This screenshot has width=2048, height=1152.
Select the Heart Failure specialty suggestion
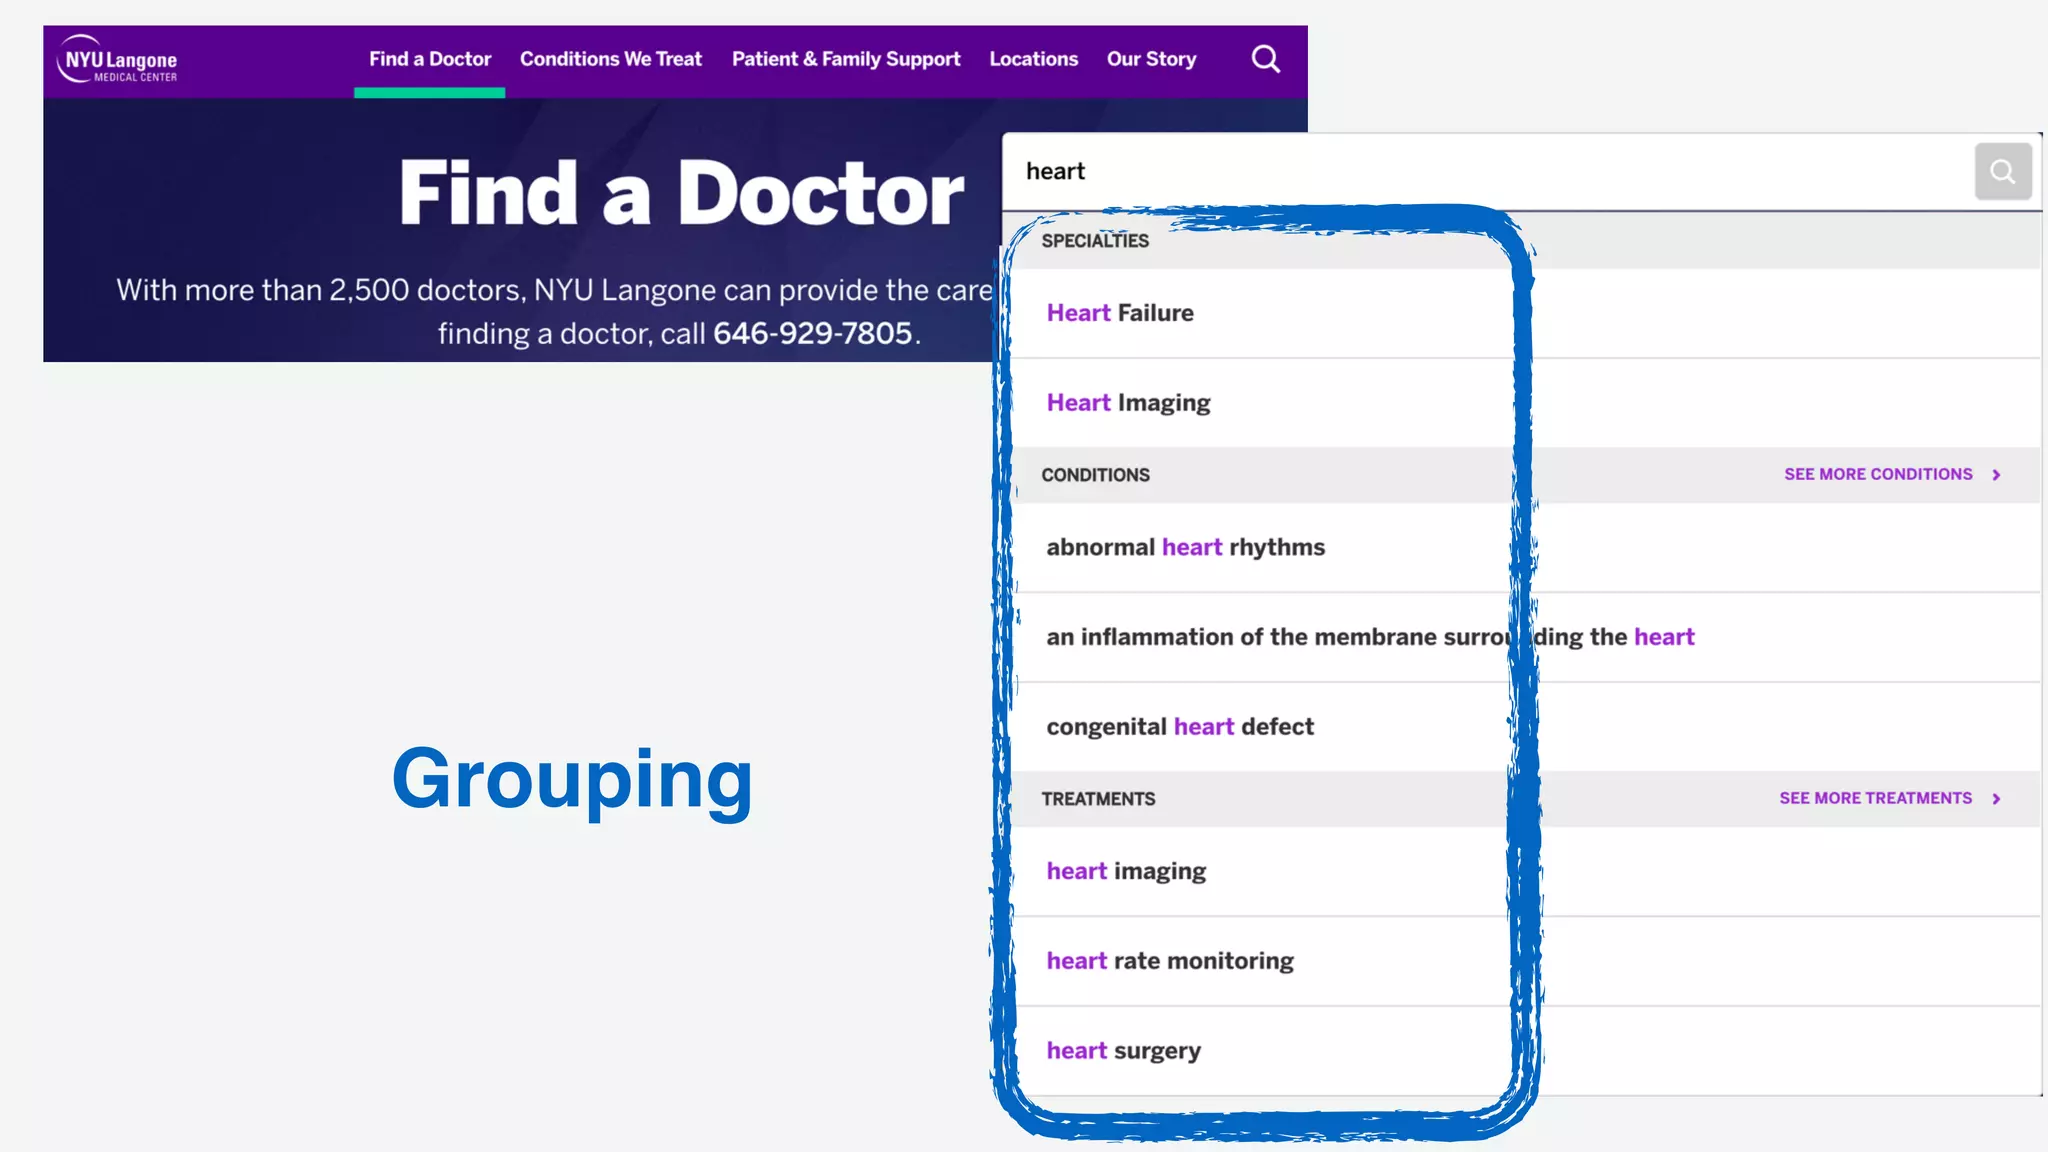(1120, 313)
